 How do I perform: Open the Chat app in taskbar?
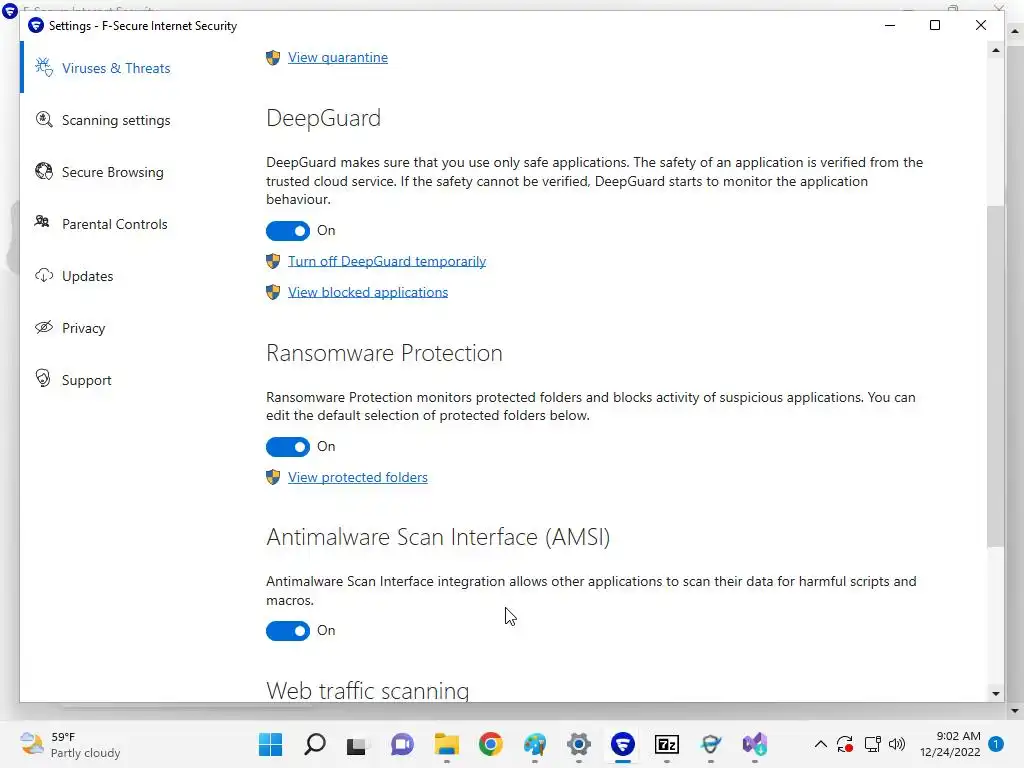(x=402, y=744)
